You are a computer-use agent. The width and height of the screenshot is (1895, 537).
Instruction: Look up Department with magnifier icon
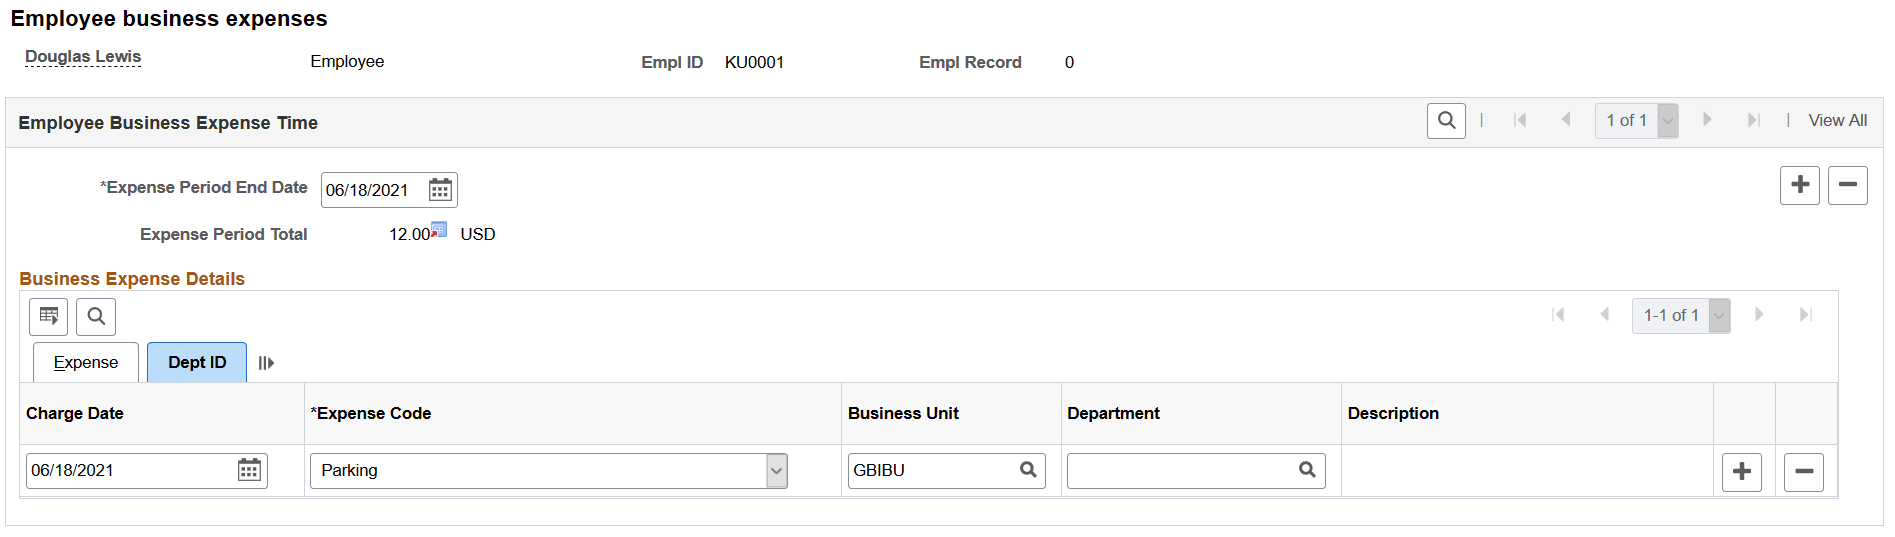tap(1307, 470)
